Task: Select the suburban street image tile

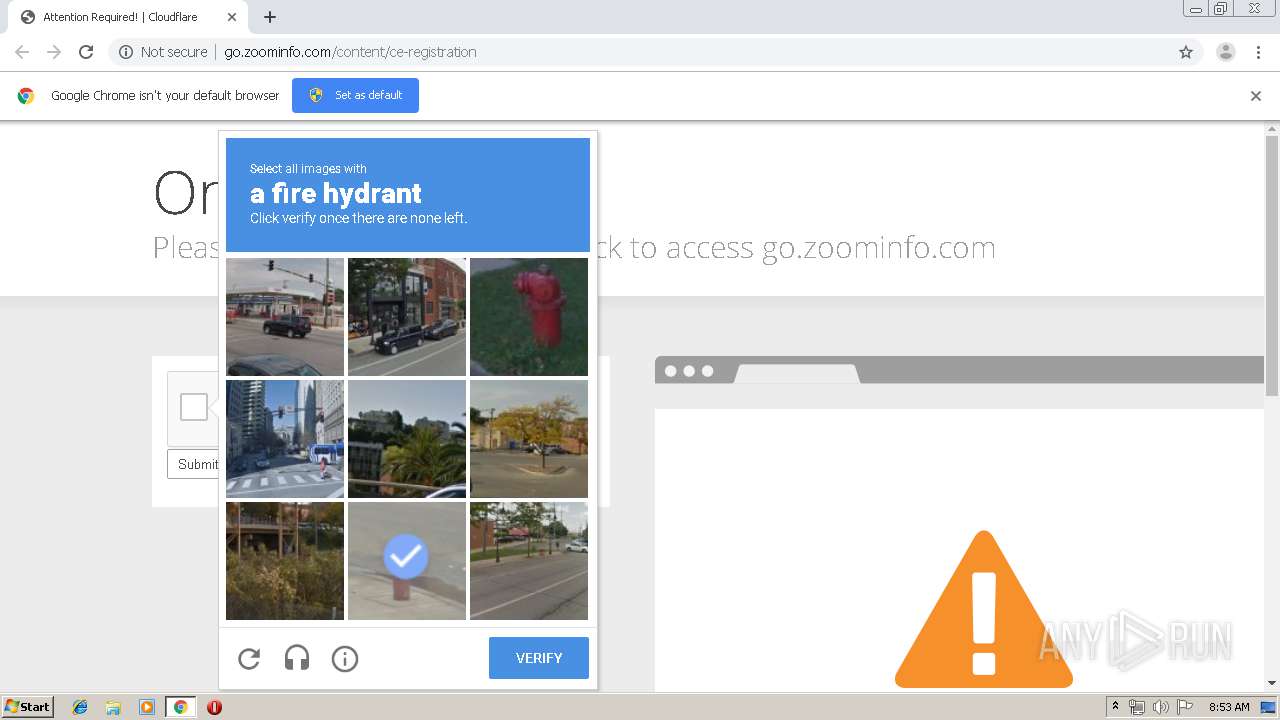Action: pyautogui.click(x=529, y=561)
